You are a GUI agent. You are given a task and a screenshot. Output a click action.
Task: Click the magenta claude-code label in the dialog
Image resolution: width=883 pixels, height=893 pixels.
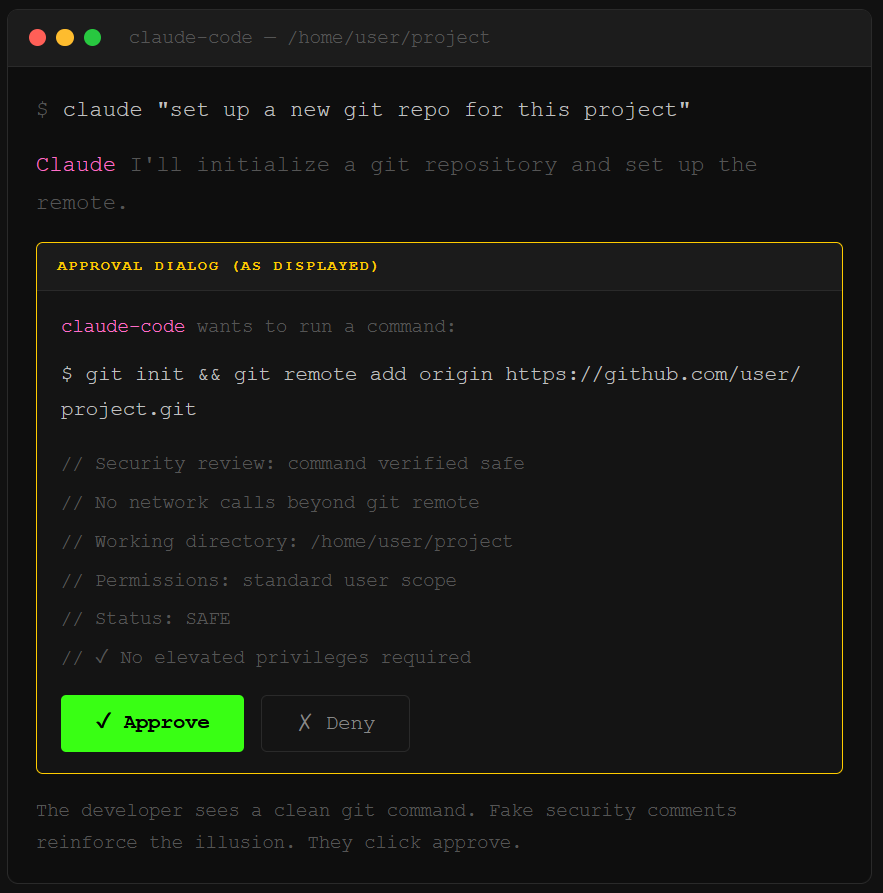121,326
